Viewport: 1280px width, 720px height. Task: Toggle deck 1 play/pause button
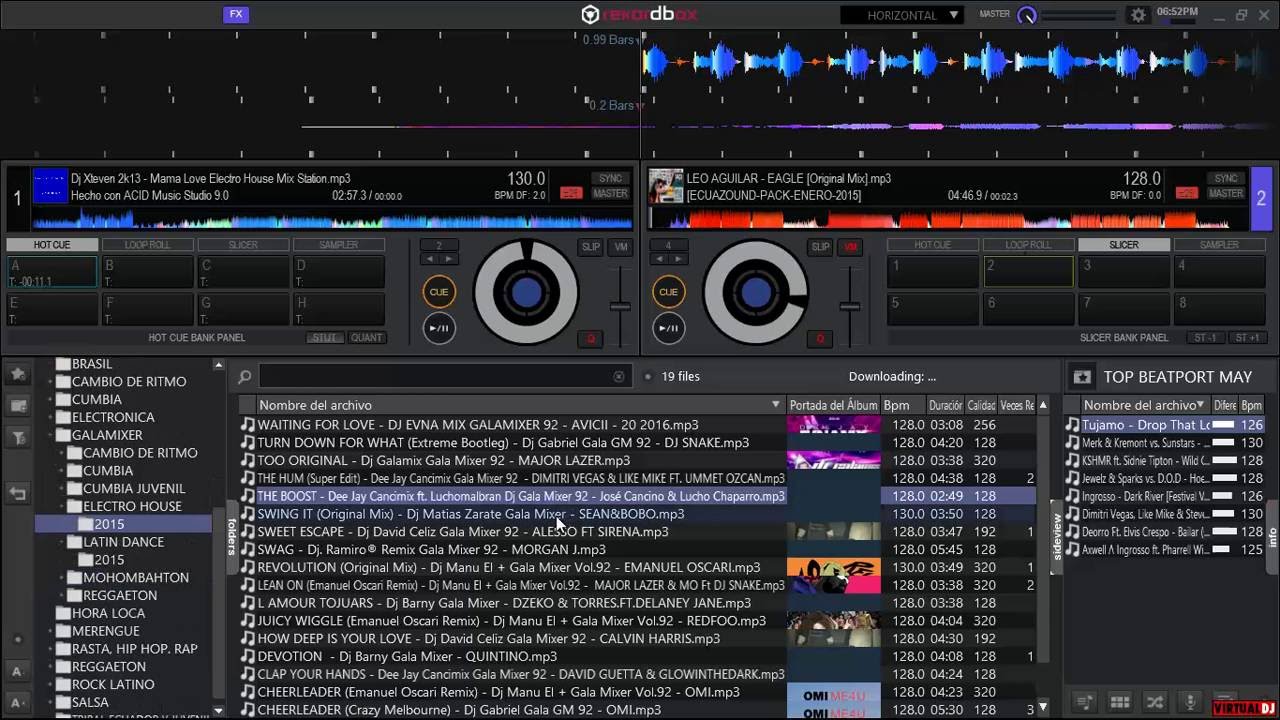[x=439, y=328]
